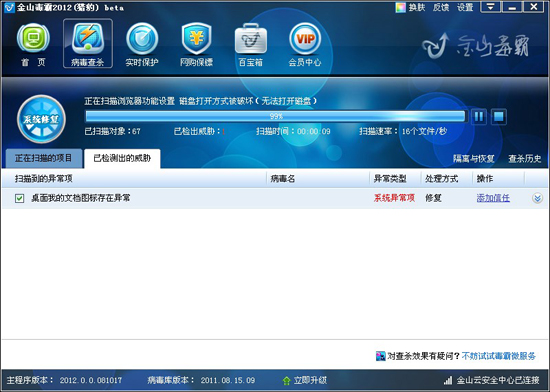
Task: Open 设置 settings in title bar
Action: click(465, 7)
